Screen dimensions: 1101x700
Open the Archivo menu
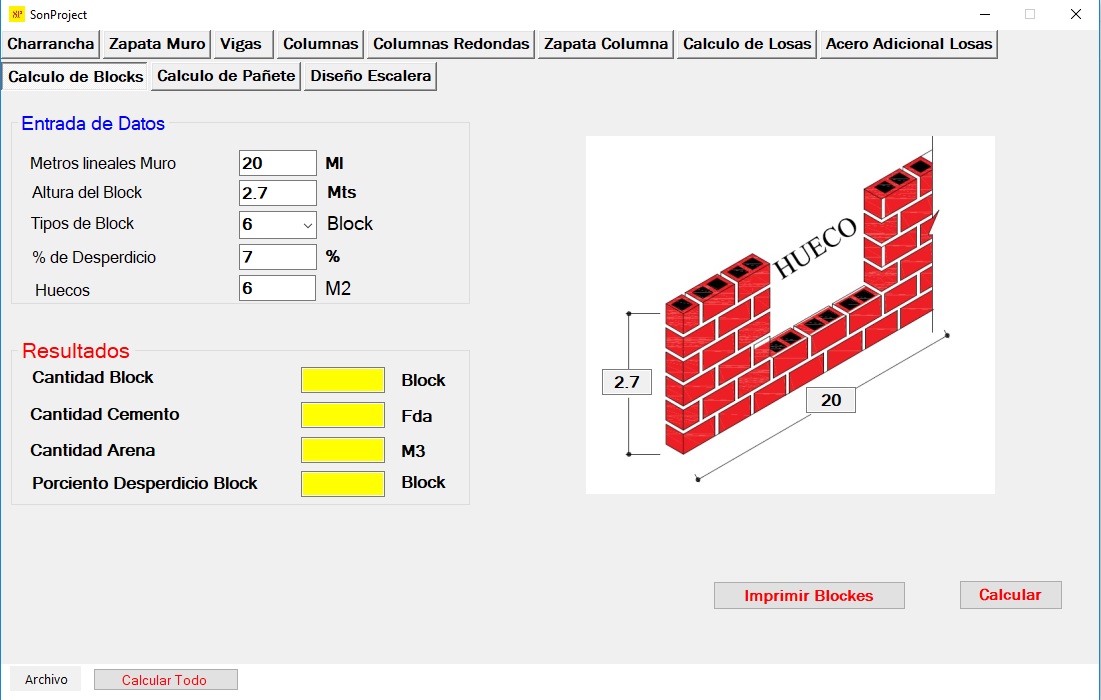44,678
